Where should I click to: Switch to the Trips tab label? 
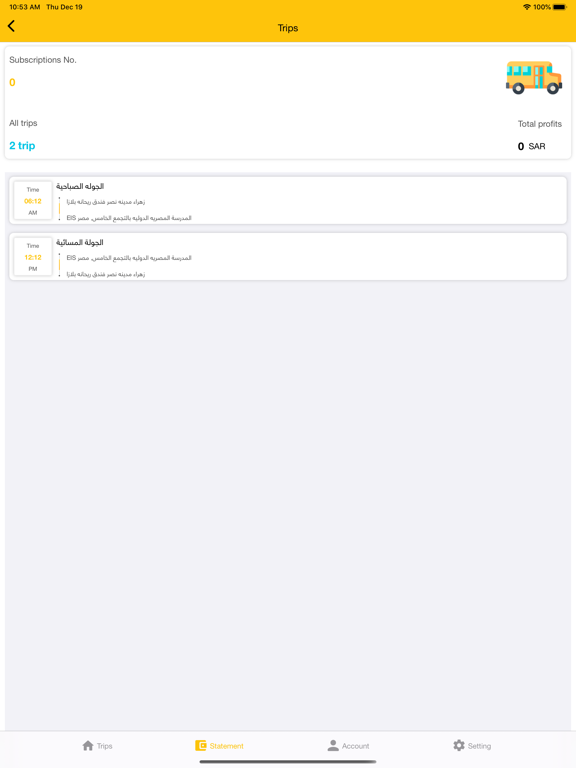pyautogui.click(x=104, y=746)
